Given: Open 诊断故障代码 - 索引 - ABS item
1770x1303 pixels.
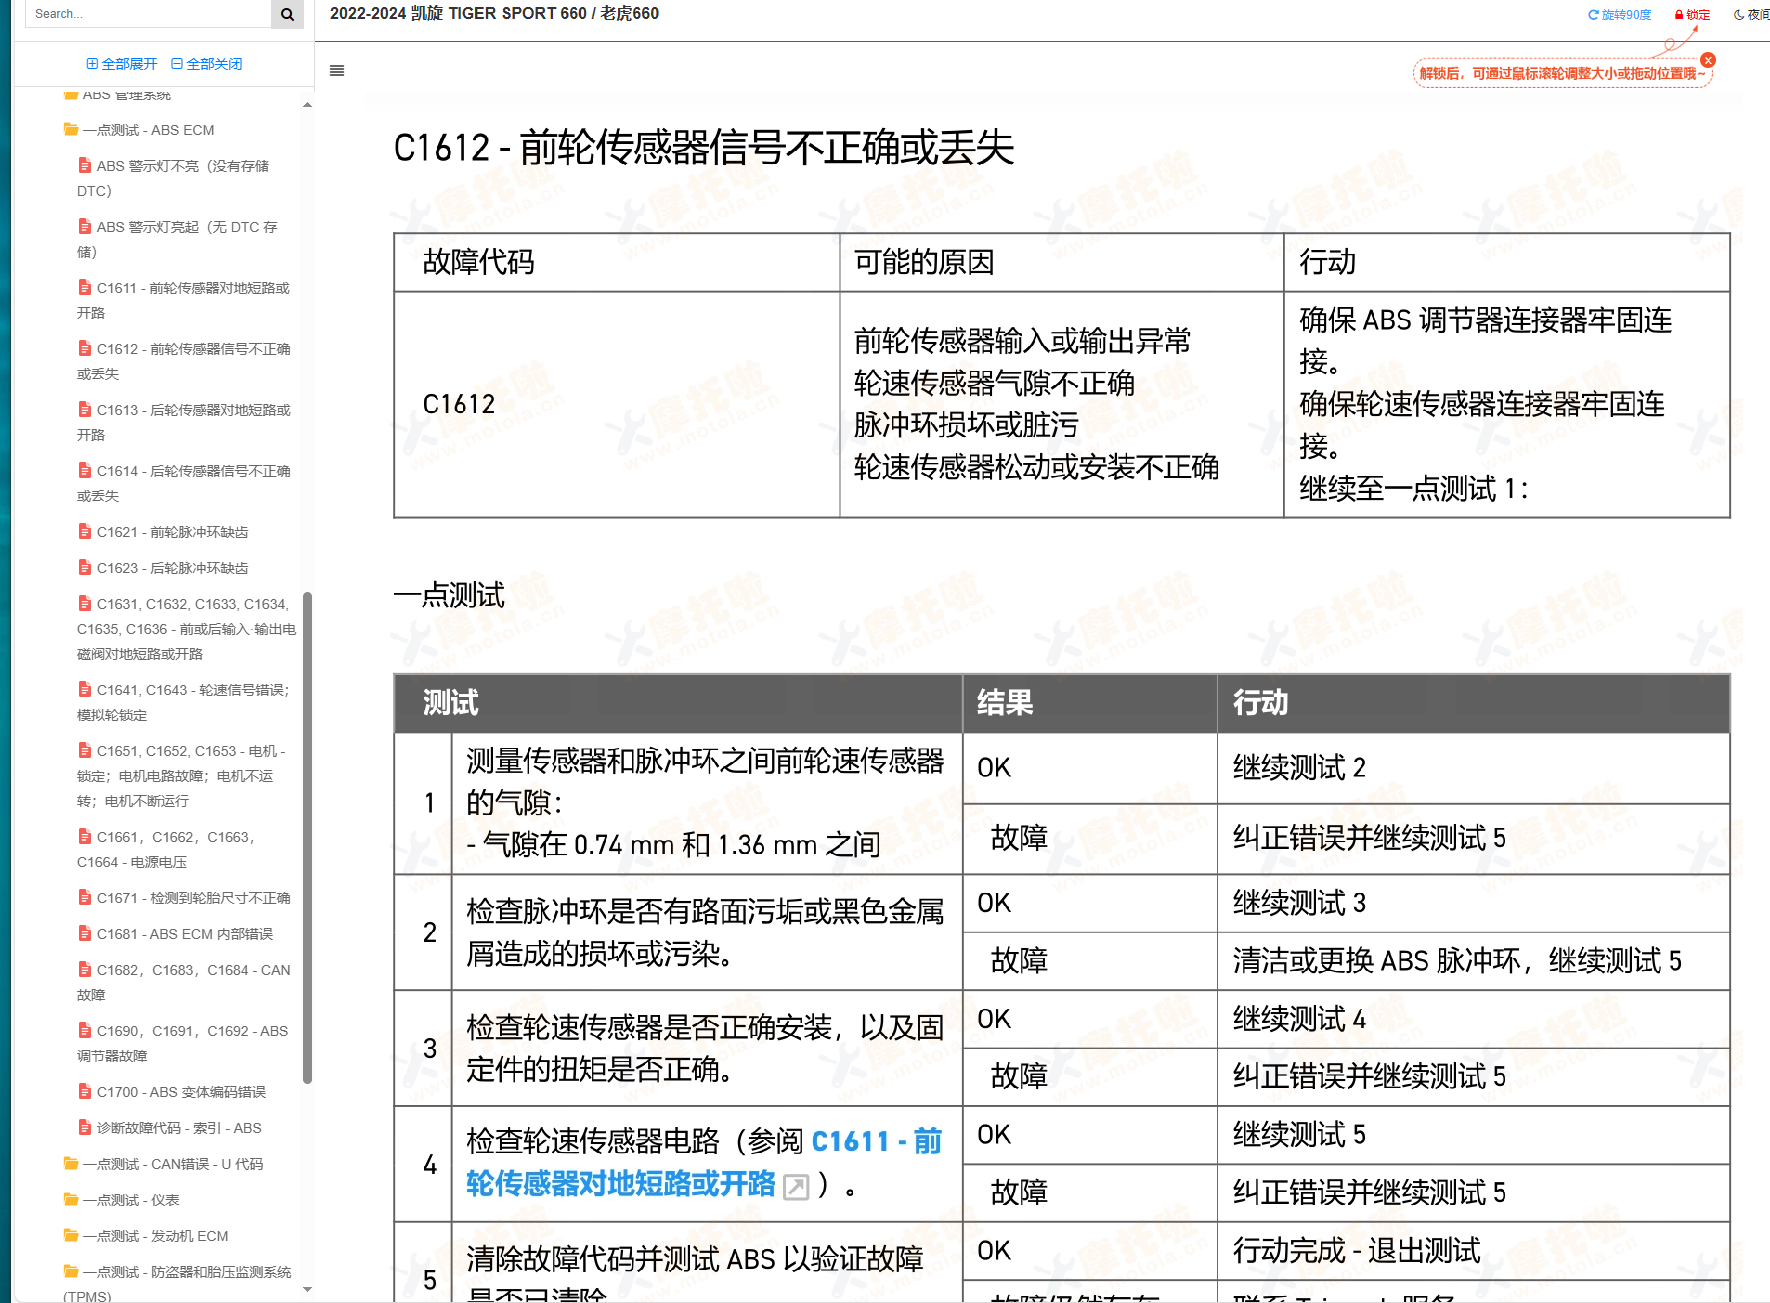Looking at the screenshot, I should 170,1128.
